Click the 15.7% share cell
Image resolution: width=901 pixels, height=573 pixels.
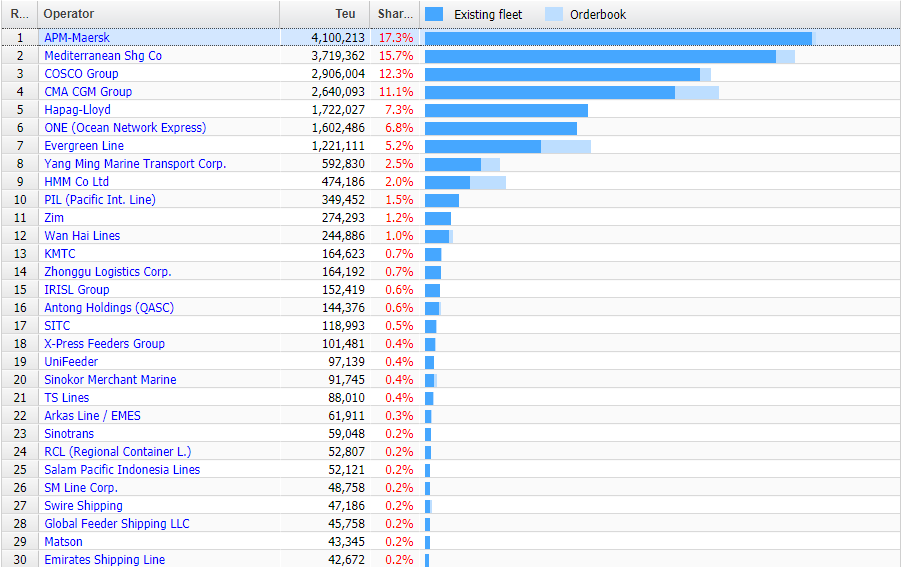pyautogui.click(x=396, y=56)
